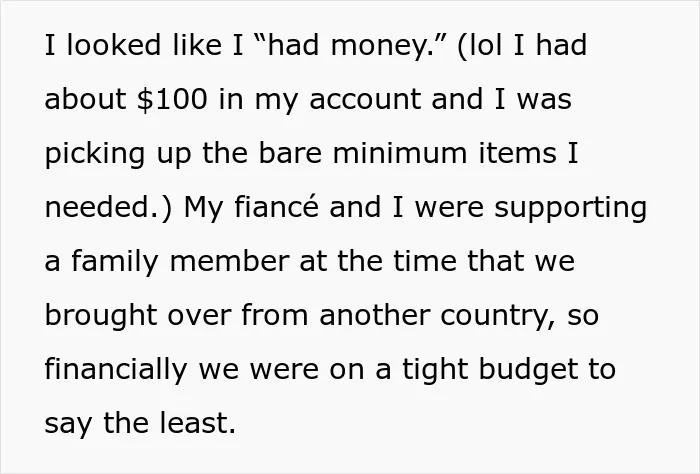Click the word 'tight' before budget
Viewport: 700px width, 474px height.
pyautogui.click(x=435, y=370)
